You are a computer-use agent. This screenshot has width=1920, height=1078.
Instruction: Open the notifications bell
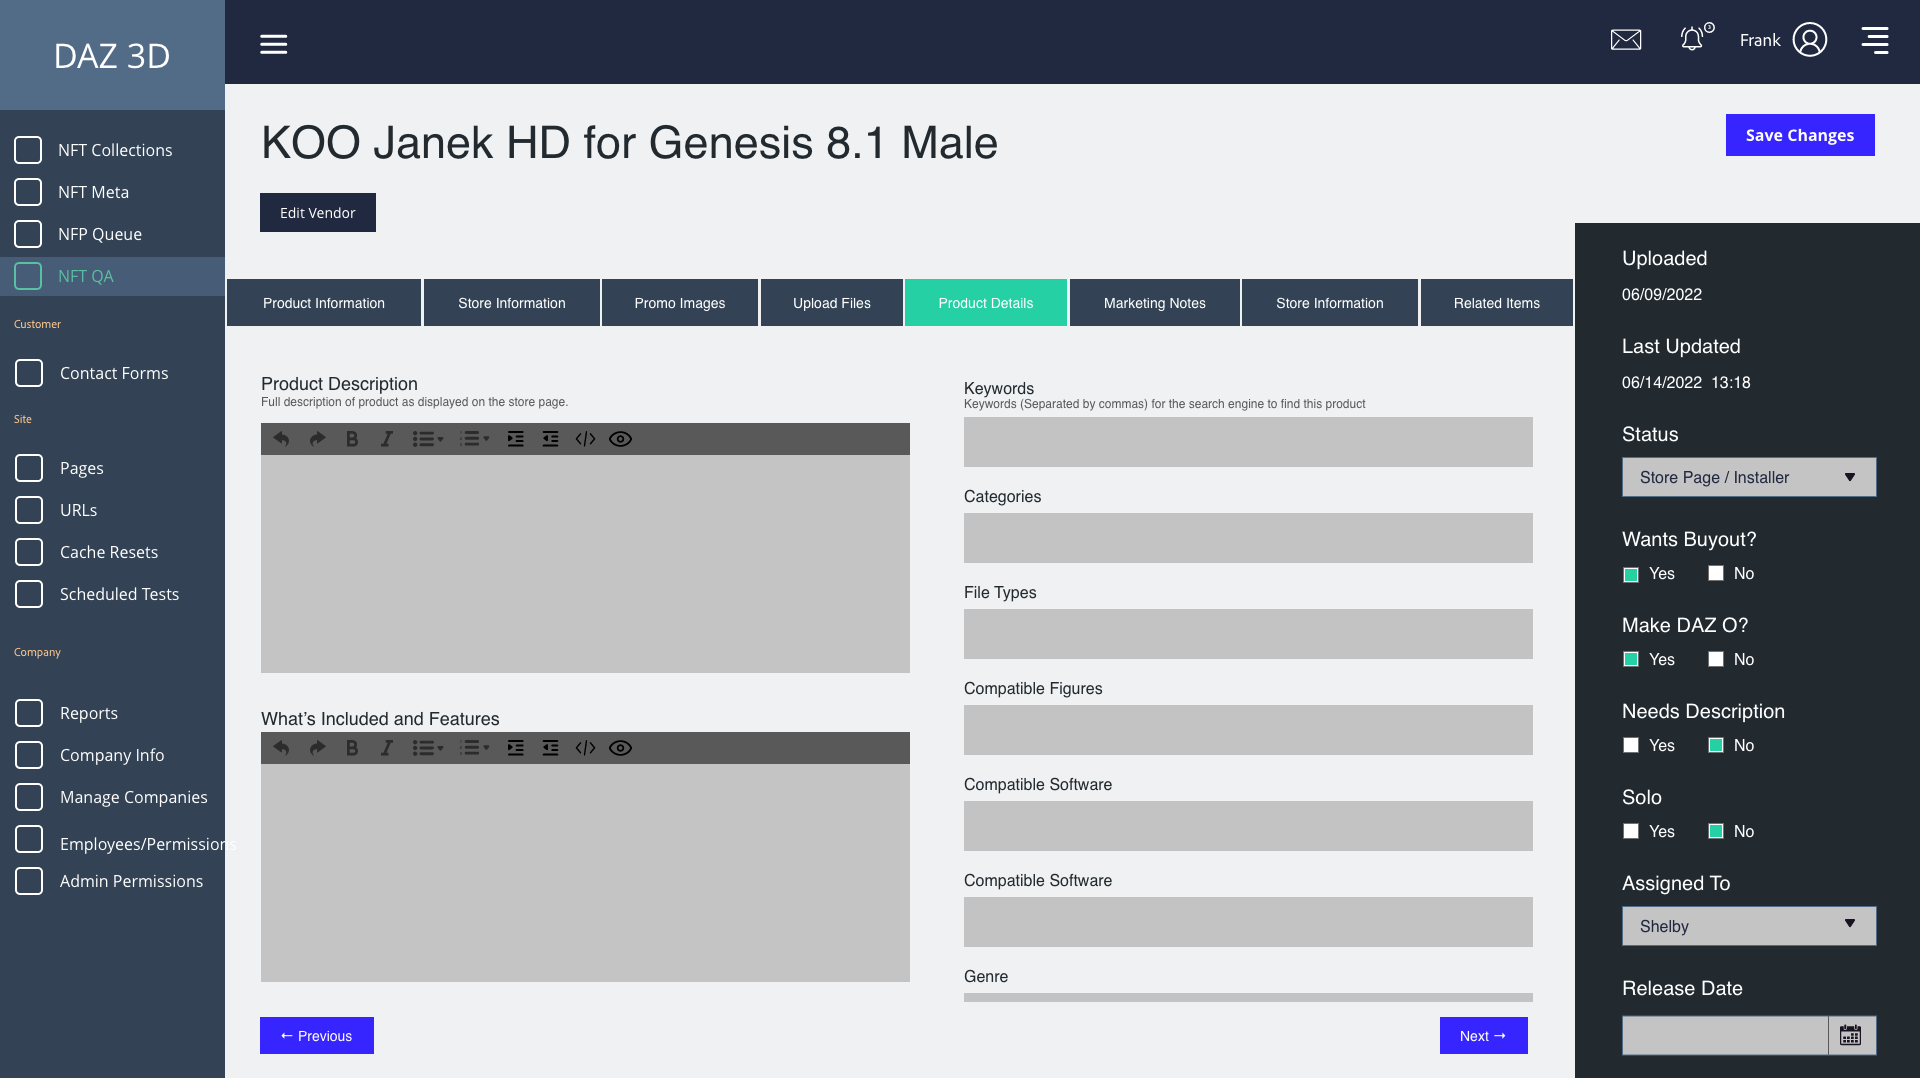(1692, 39)
